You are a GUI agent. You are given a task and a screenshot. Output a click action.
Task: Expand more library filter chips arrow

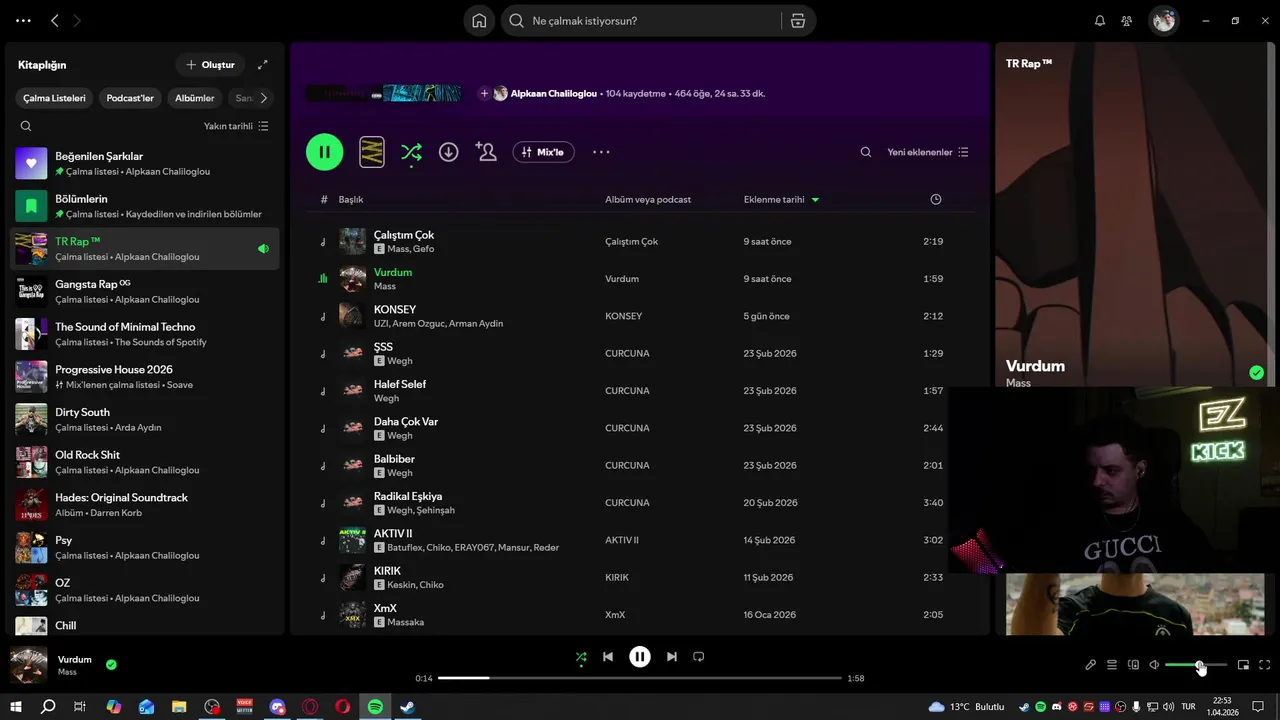(264, 98)
